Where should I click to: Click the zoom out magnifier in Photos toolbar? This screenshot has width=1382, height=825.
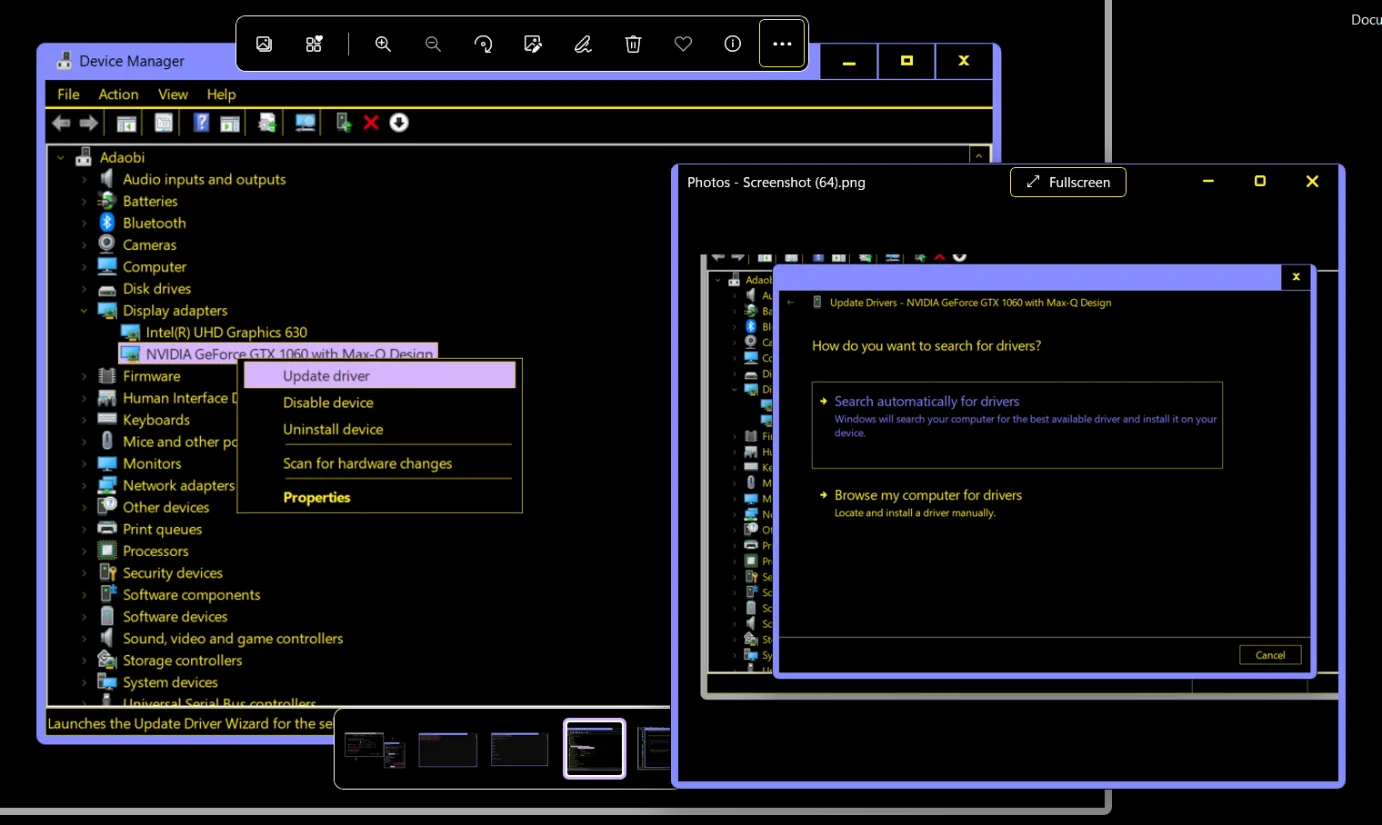433,44
